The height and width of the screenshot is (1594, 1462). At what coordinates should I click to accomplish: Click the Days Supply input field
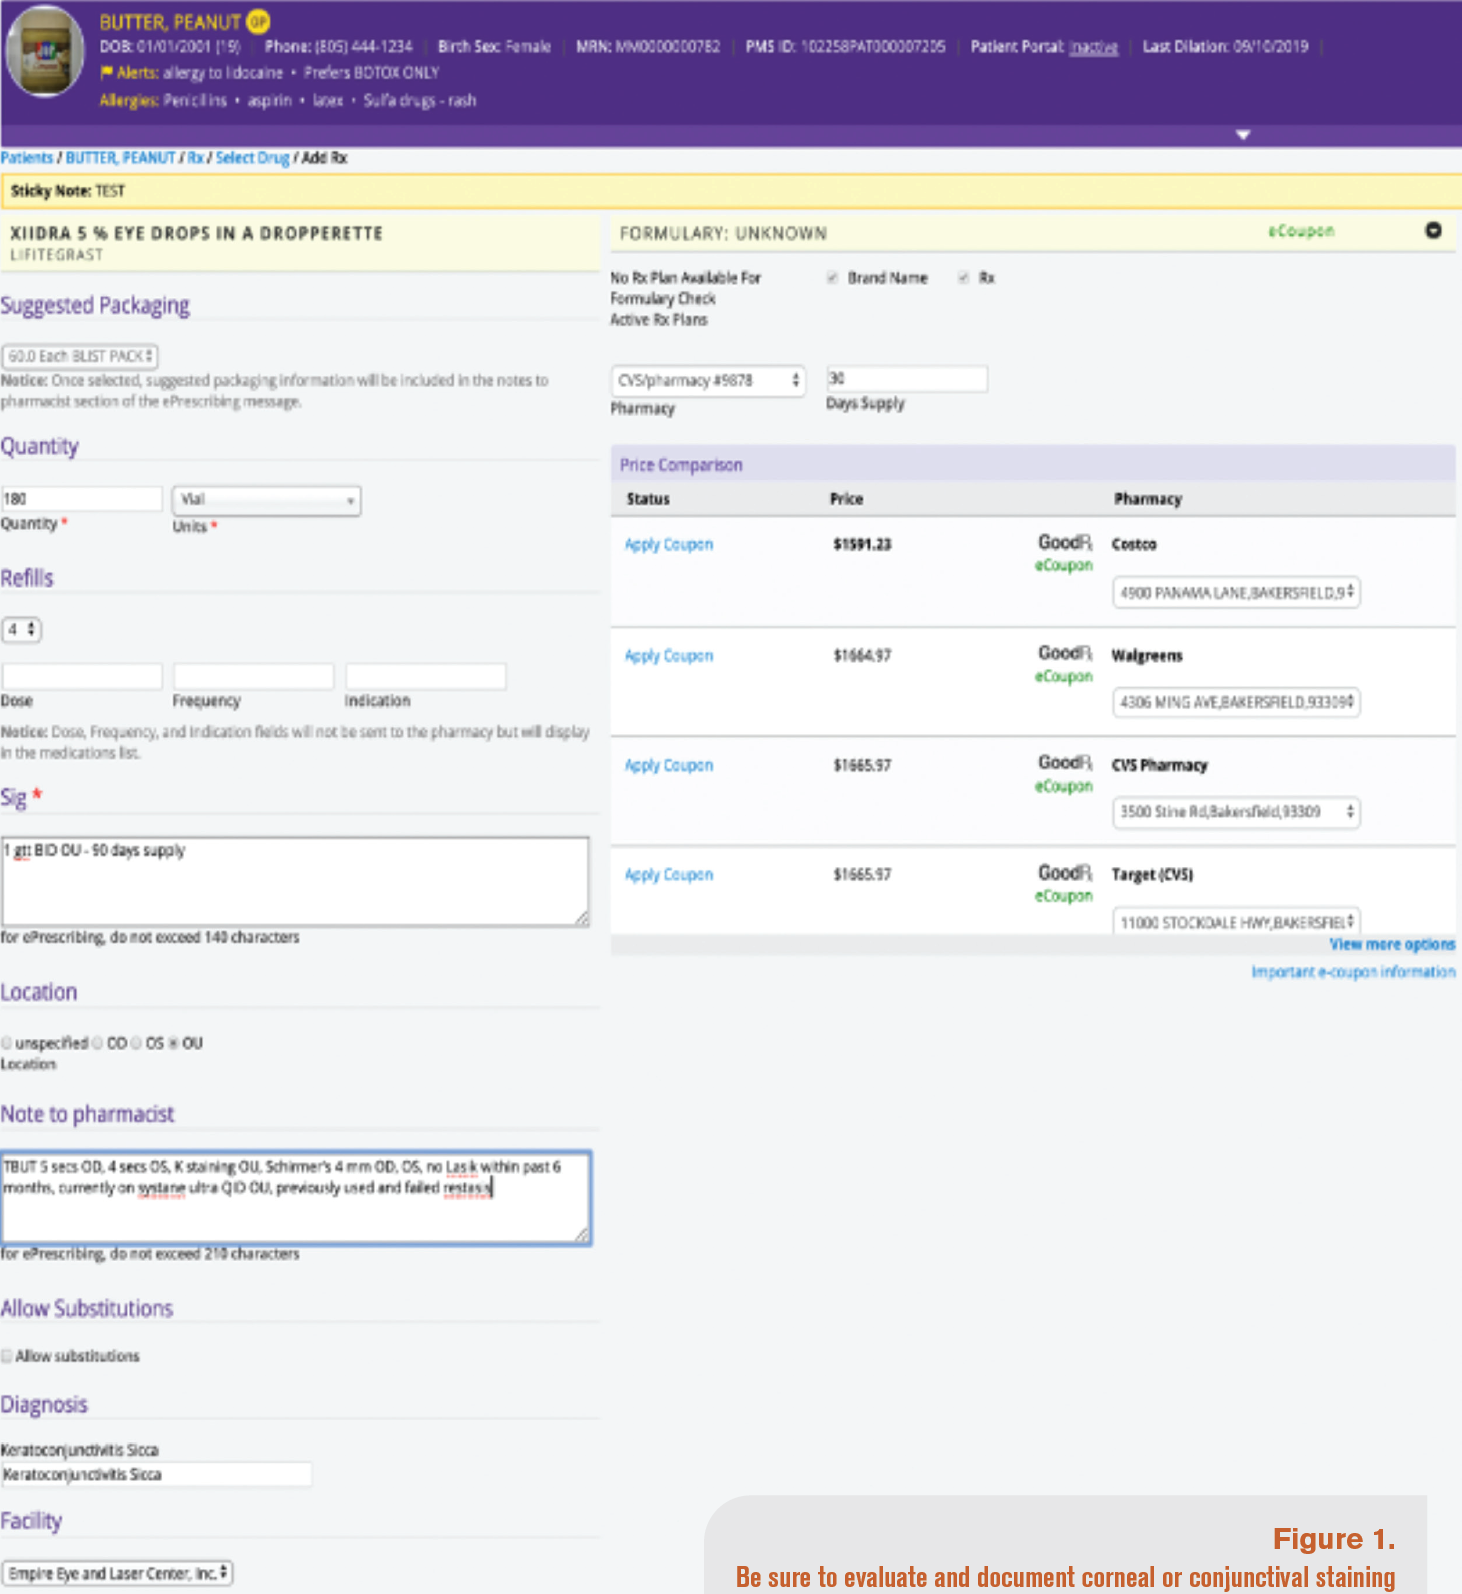[907, 379]
